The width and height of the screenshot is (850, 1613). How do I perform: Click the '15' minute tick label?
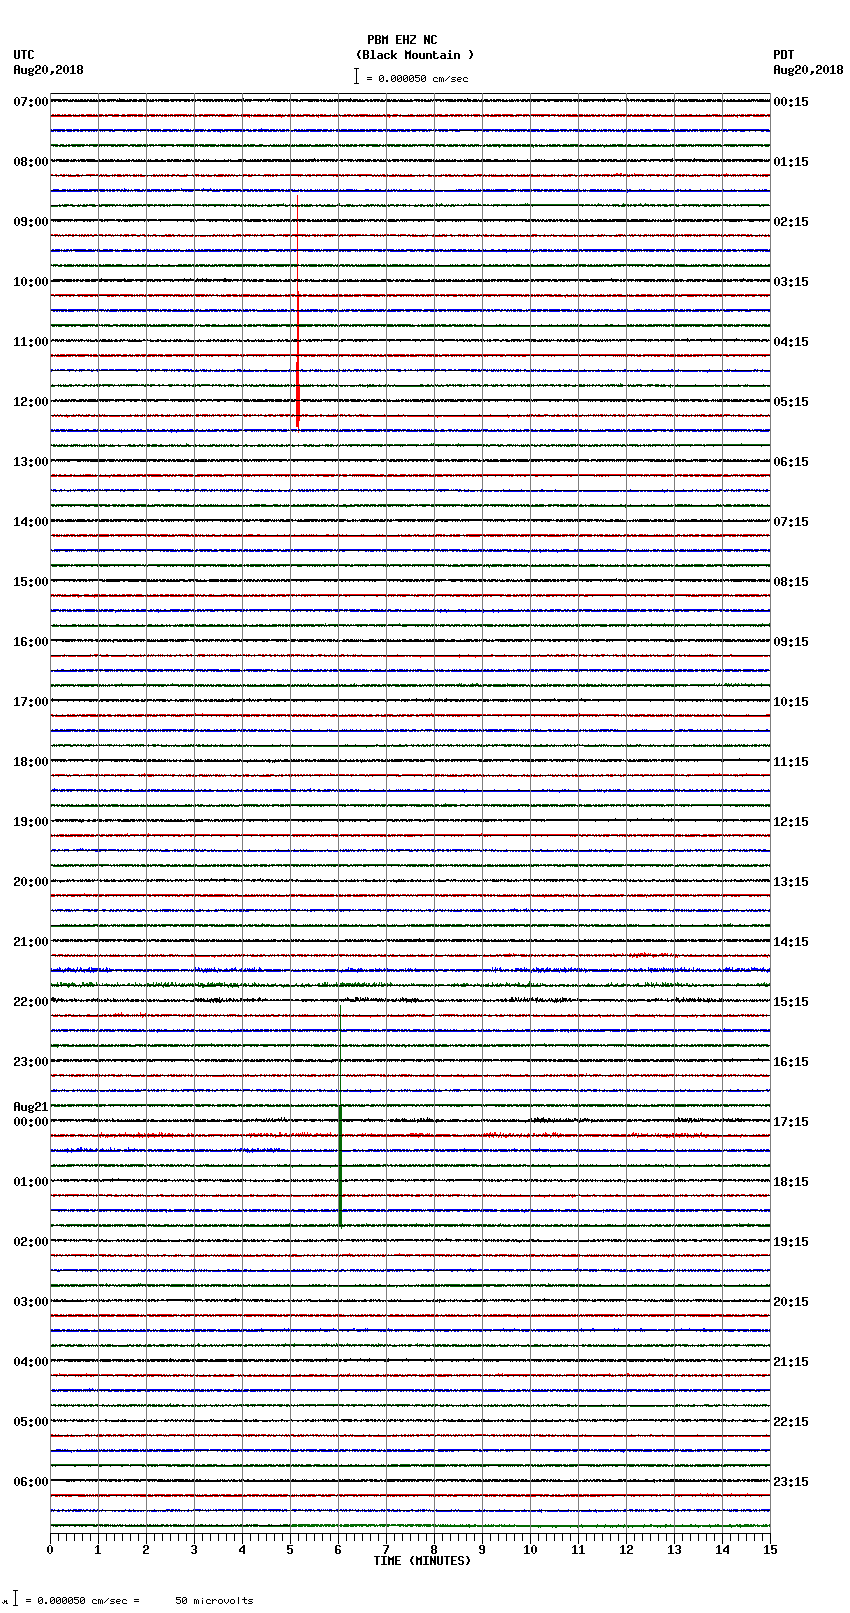click(x=770, y=1550)
